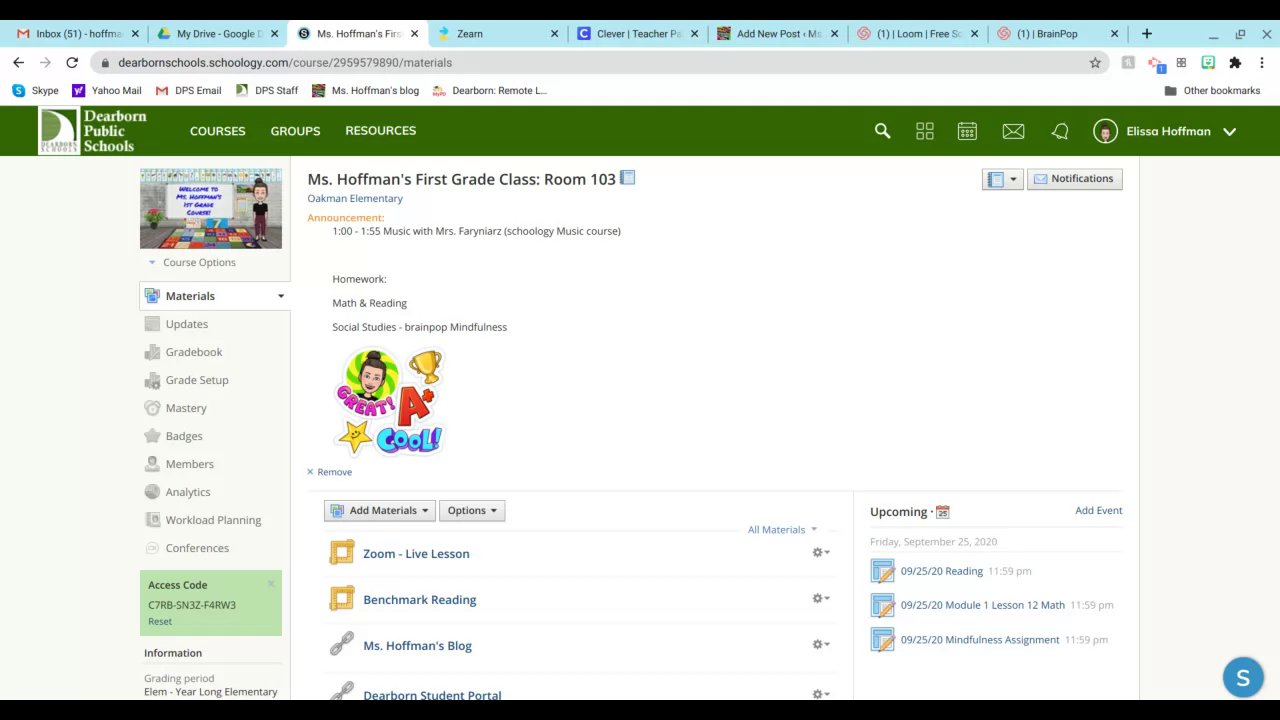Open Members in the sidebar

click(x=189, y=464)
